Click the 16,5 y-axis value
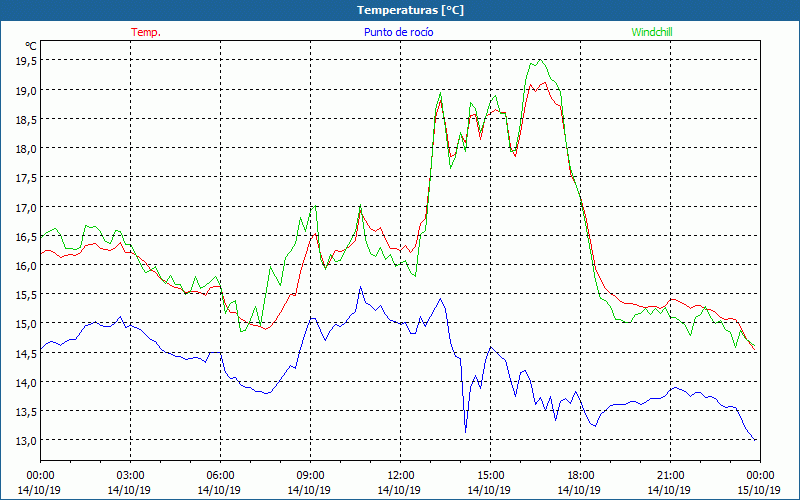The width and height of the screenshot is (800, 500). tap(26, 236)
